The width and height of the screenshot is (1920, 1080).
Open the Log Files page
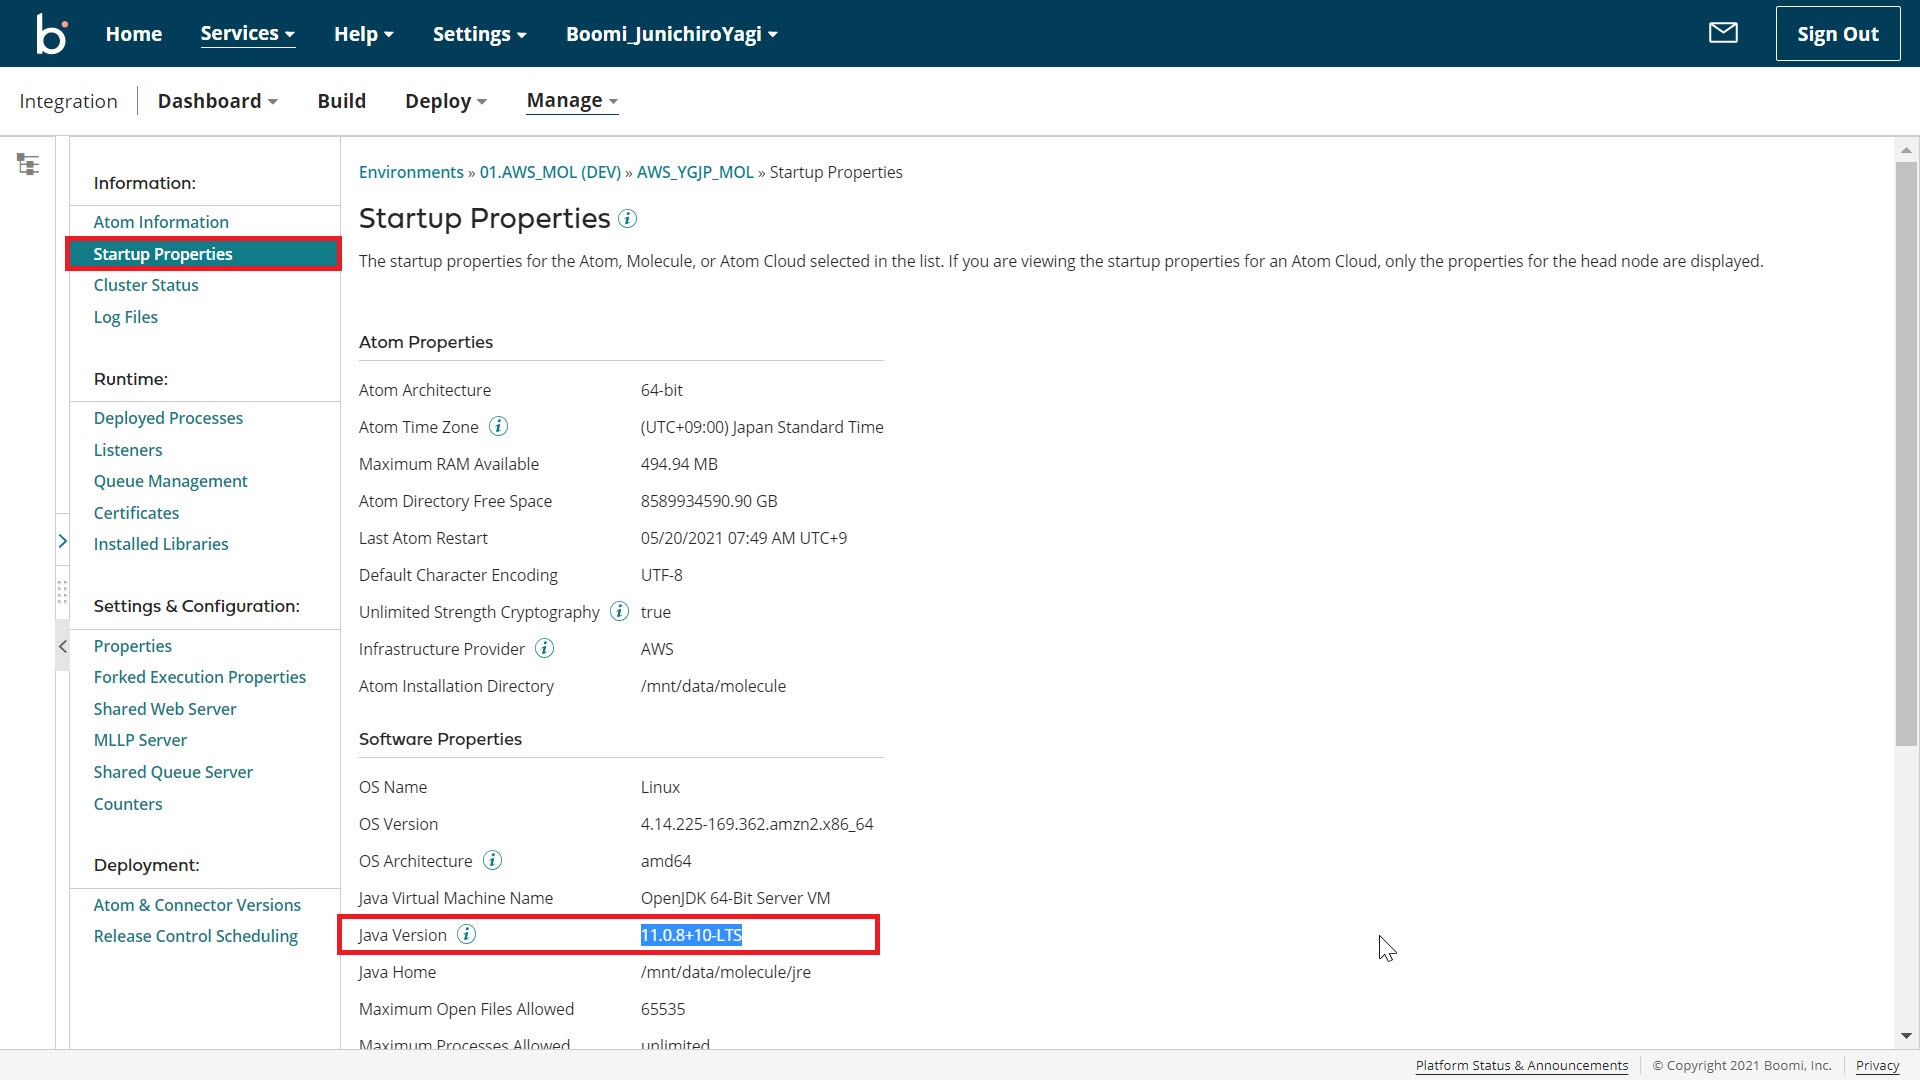pyautogui.click(x=125, y=317)
